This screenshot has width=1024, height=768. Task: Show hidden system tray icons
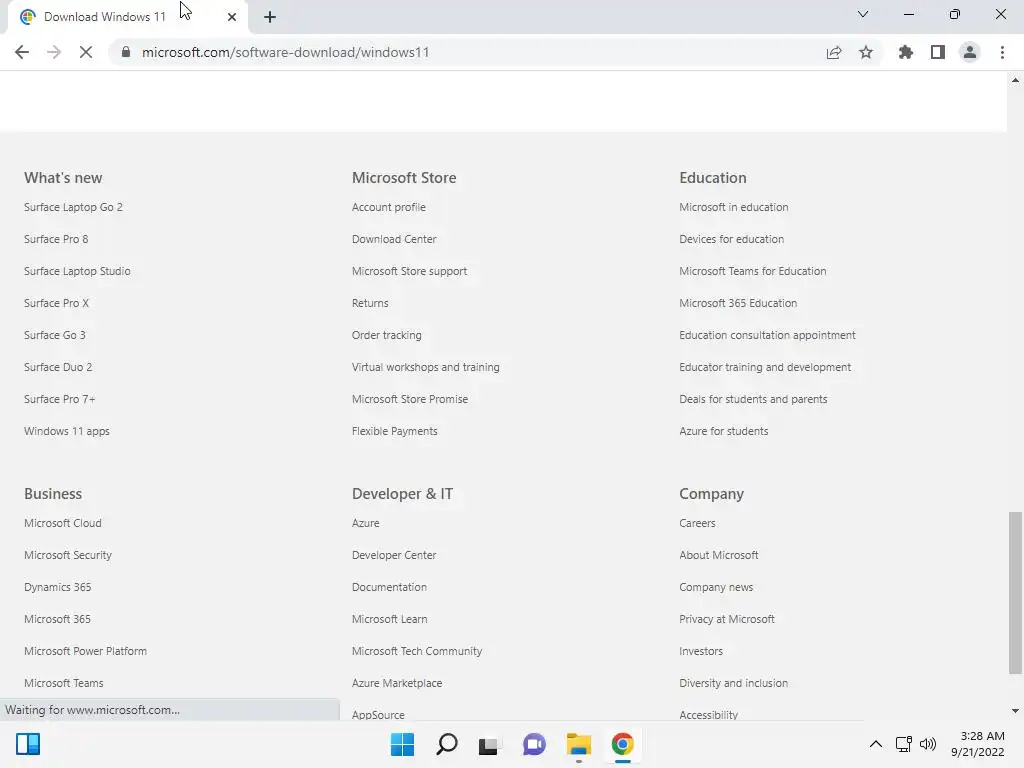tap(876, 744)
